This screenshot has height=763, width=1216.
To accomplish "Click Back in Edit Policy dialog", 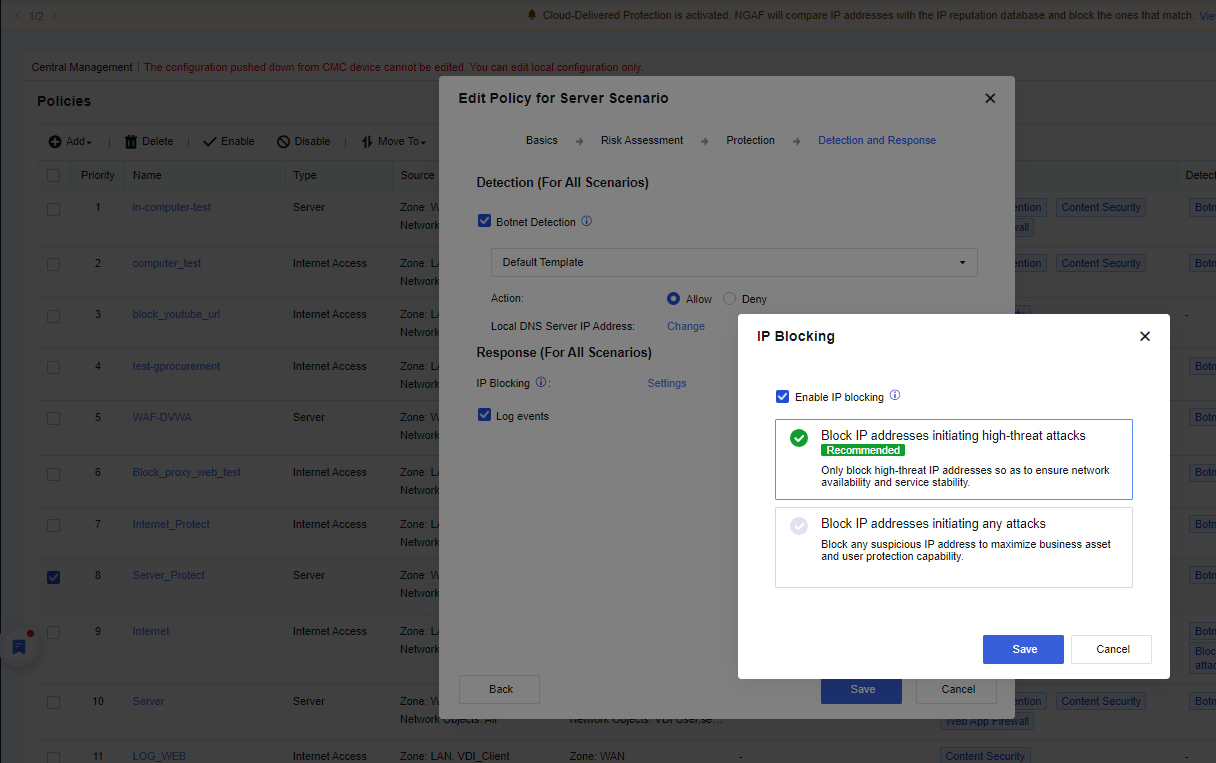I will point(501,689).
